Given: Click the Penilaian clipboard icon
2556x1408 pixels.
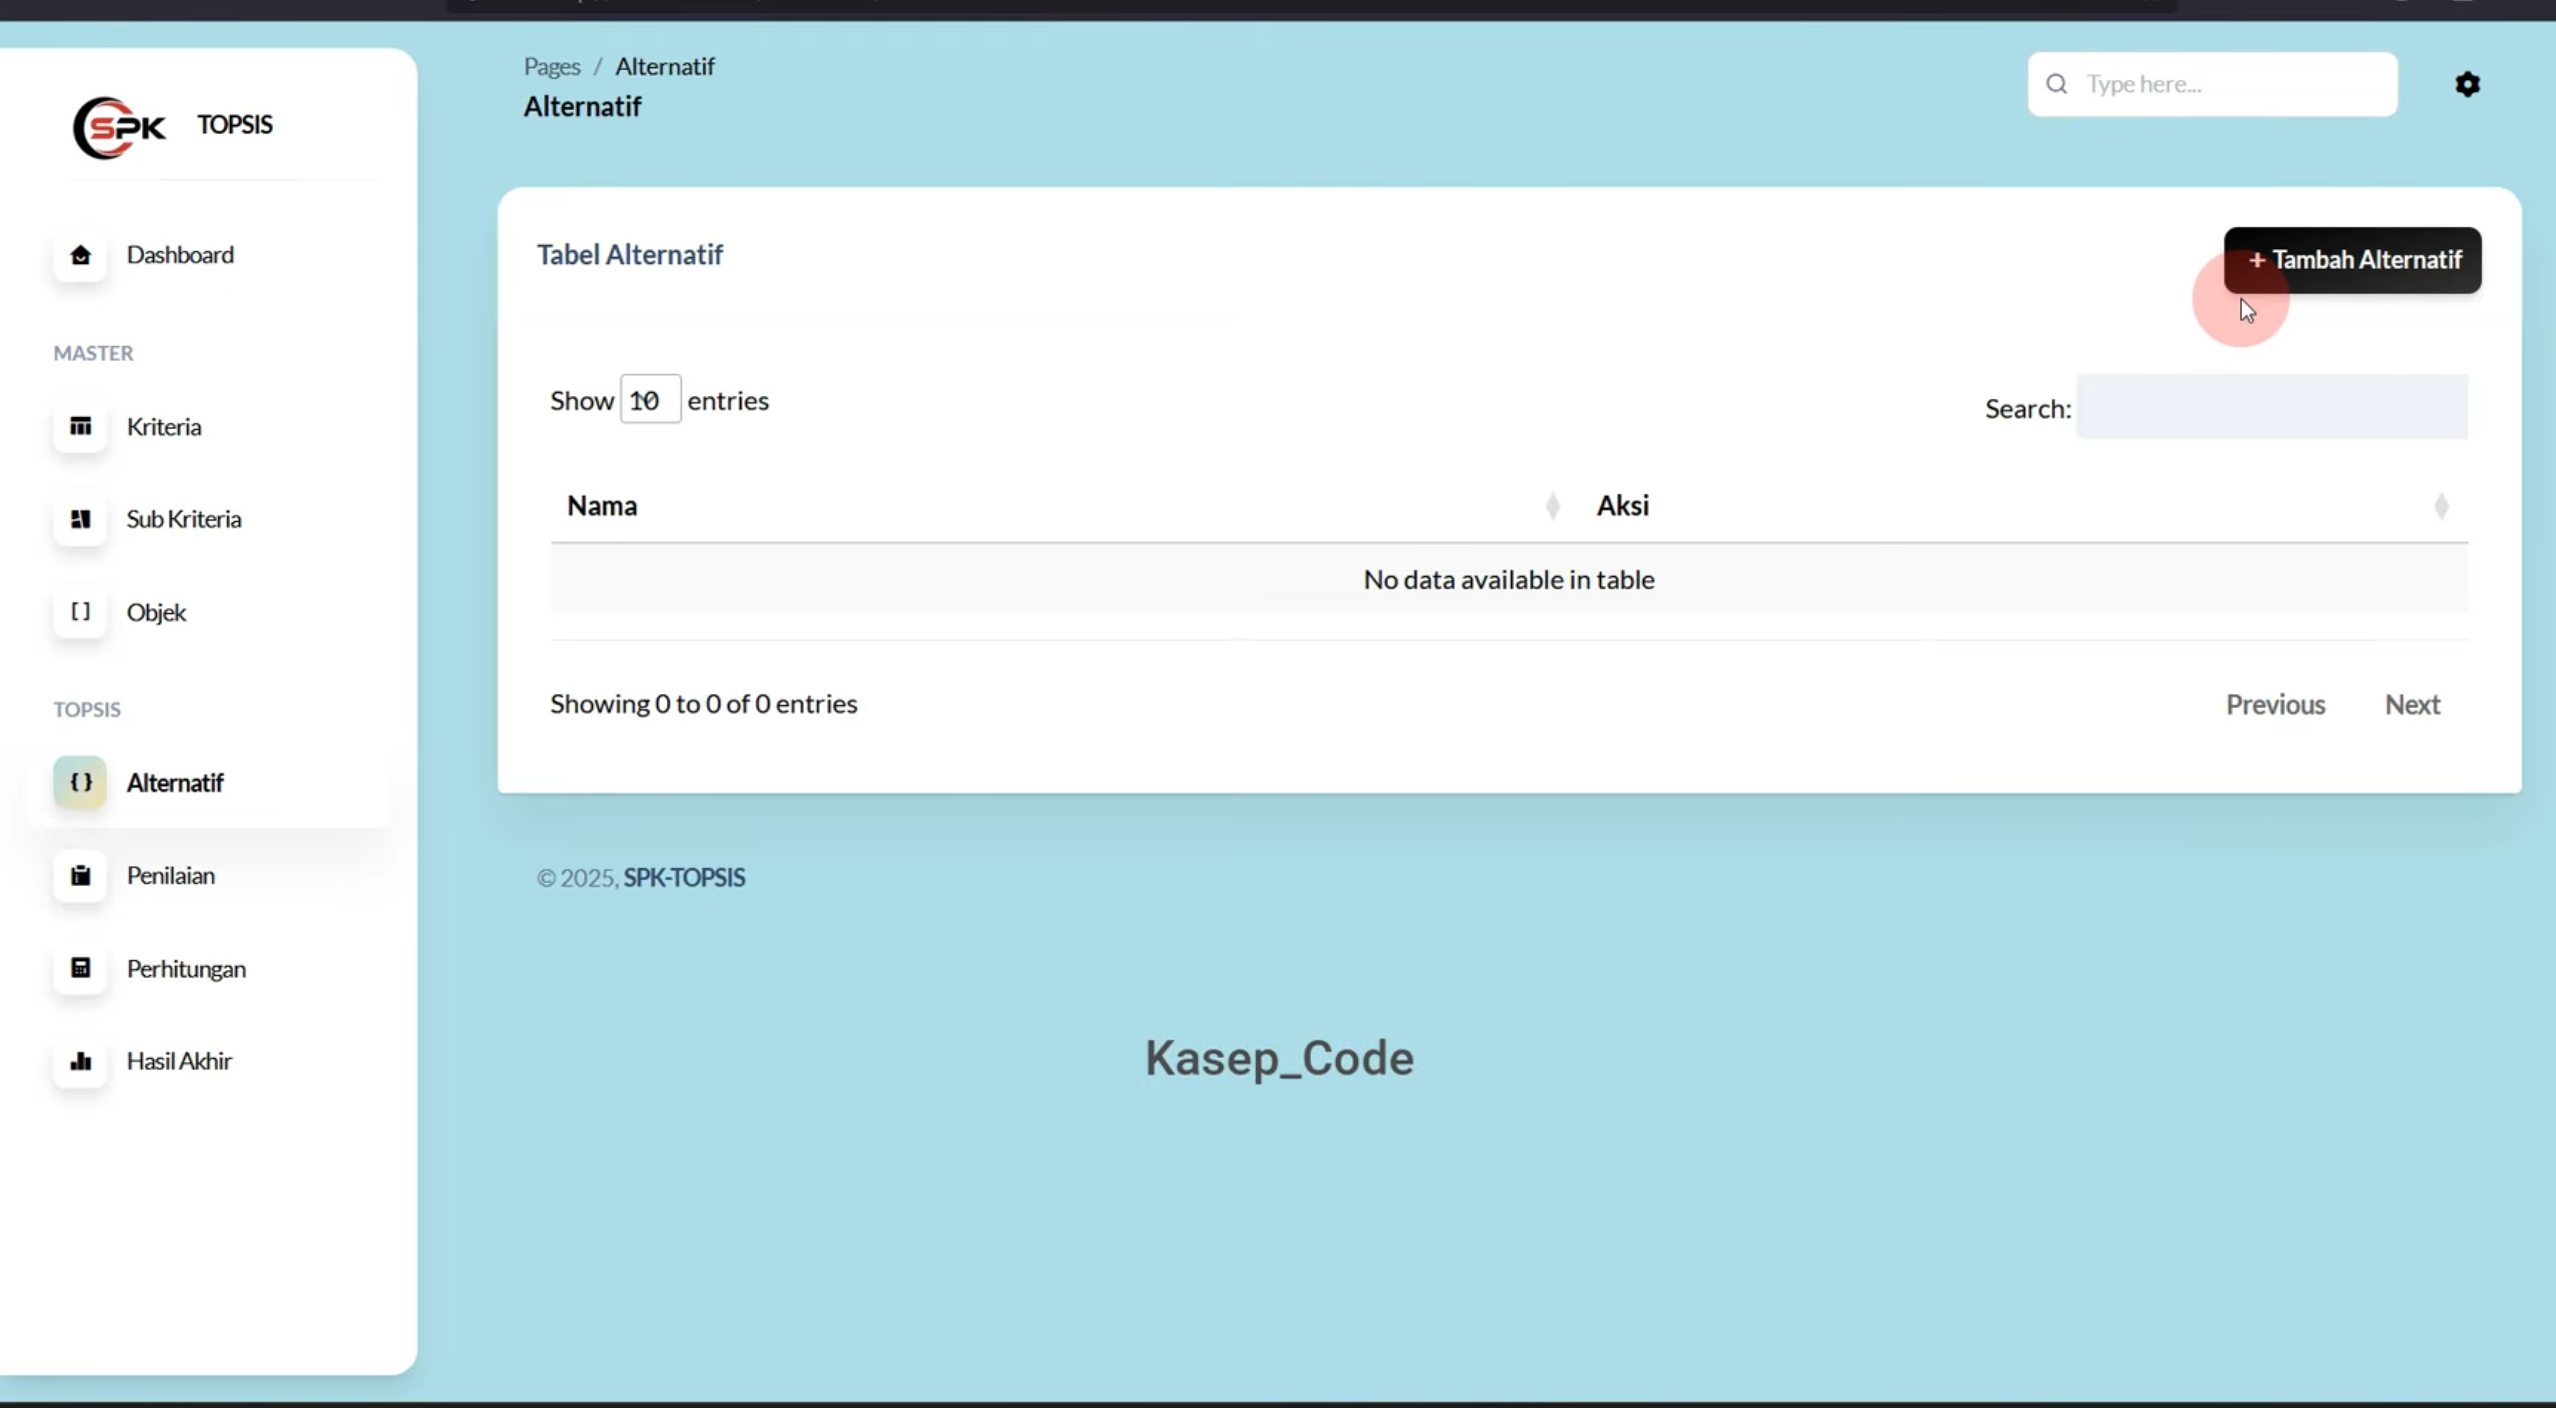Looking at the screenshot, I should click(x=81, y=876).
